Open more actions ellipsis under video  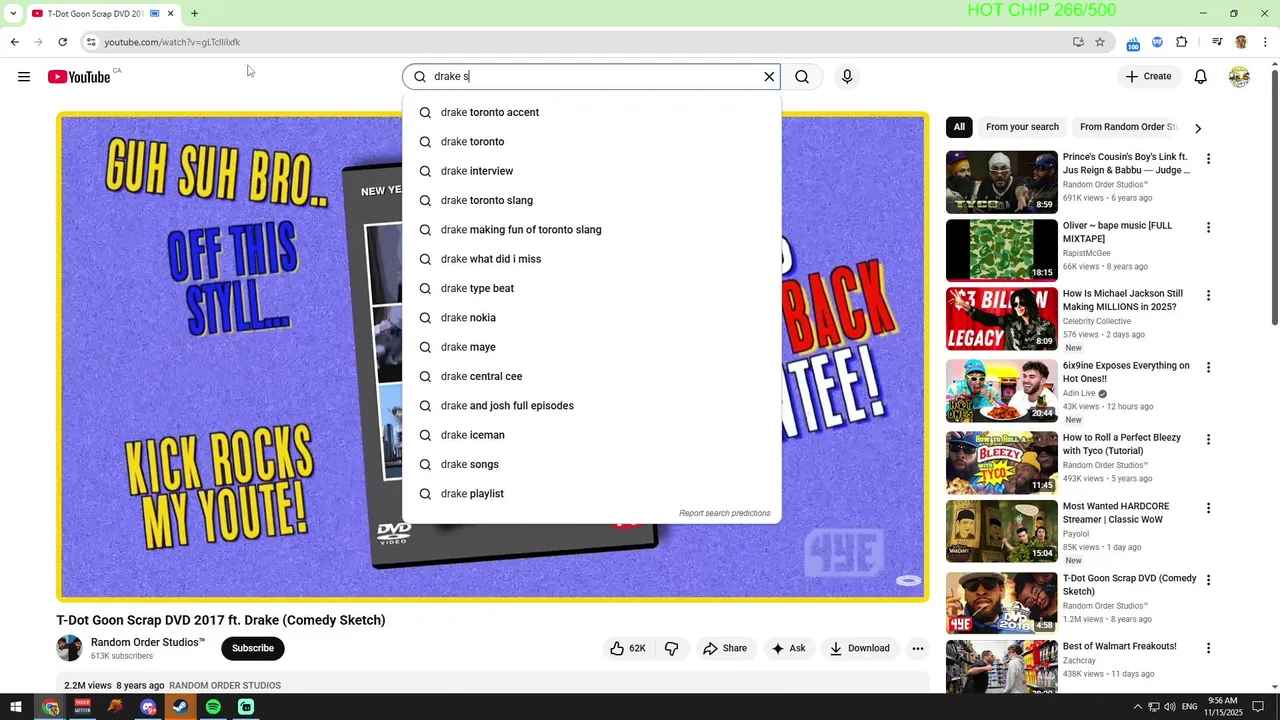point(917,648)
